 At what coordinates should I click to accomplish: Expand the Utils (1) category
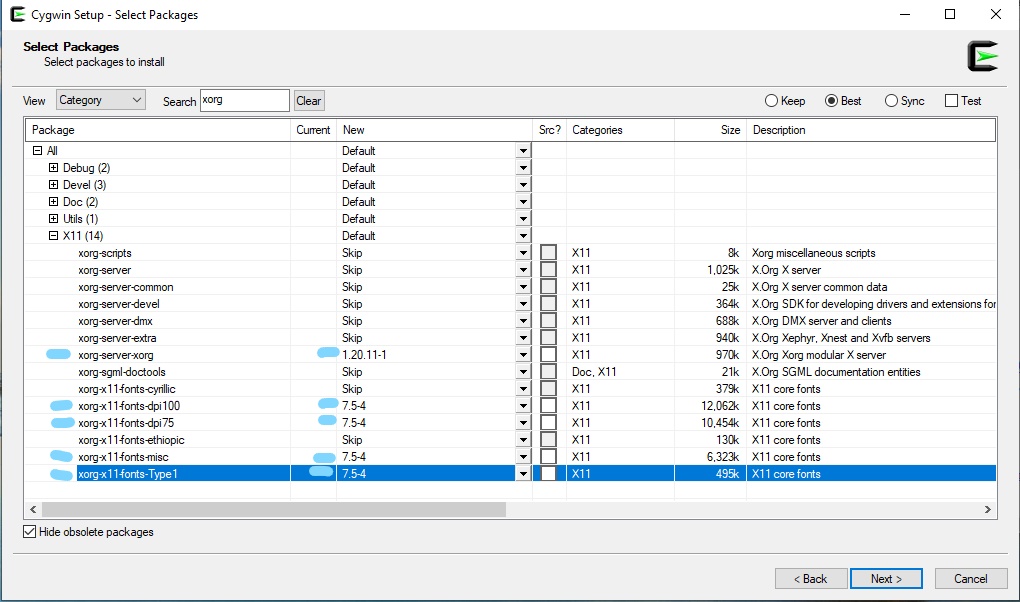pos(53,218)
